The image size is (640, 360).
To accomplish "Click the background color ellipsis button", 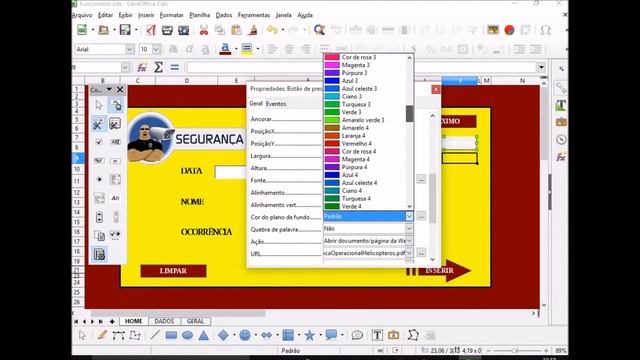I will pos(421,216).
